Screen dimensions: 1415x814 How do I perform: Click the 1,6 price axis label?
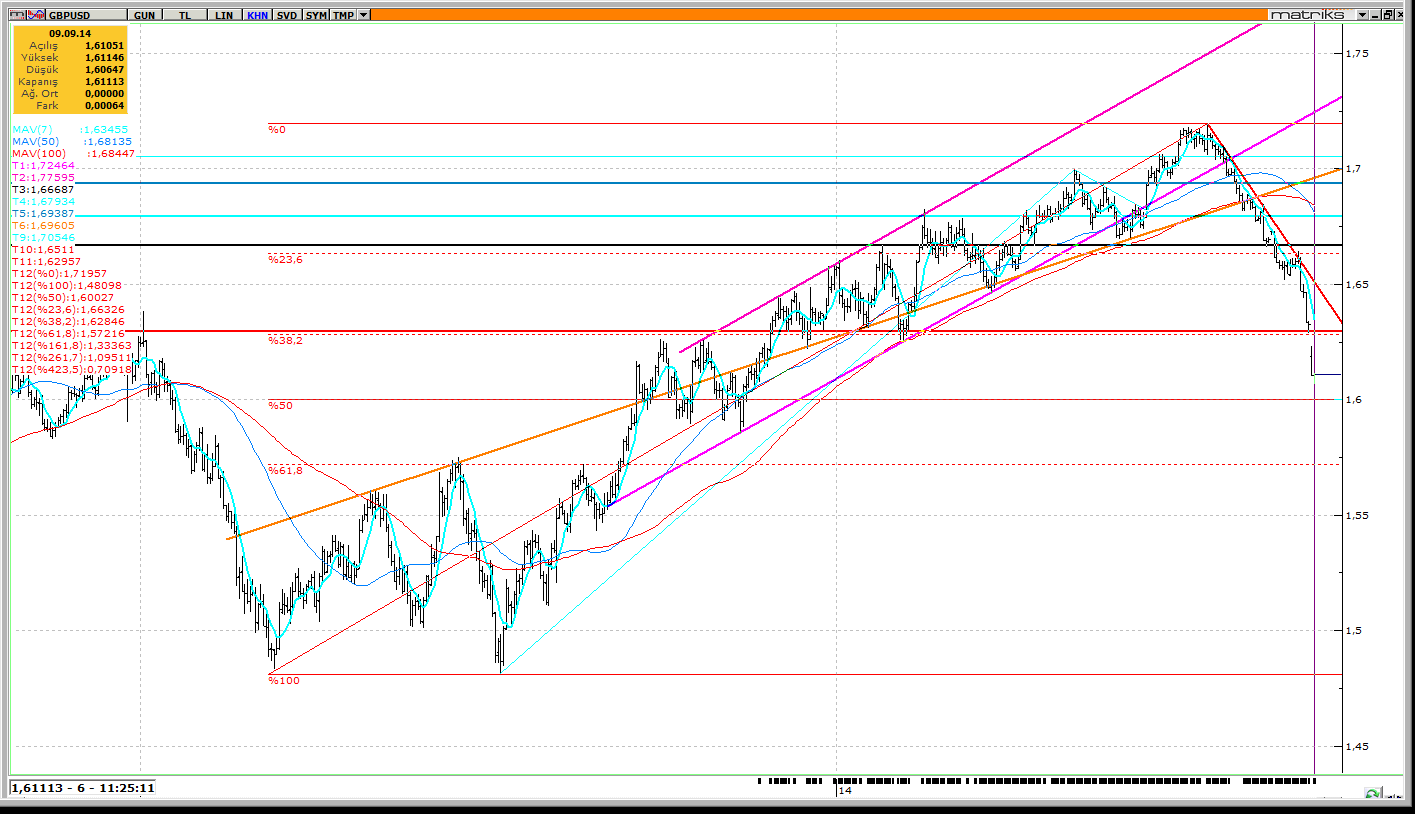[x=1353, y=400]
